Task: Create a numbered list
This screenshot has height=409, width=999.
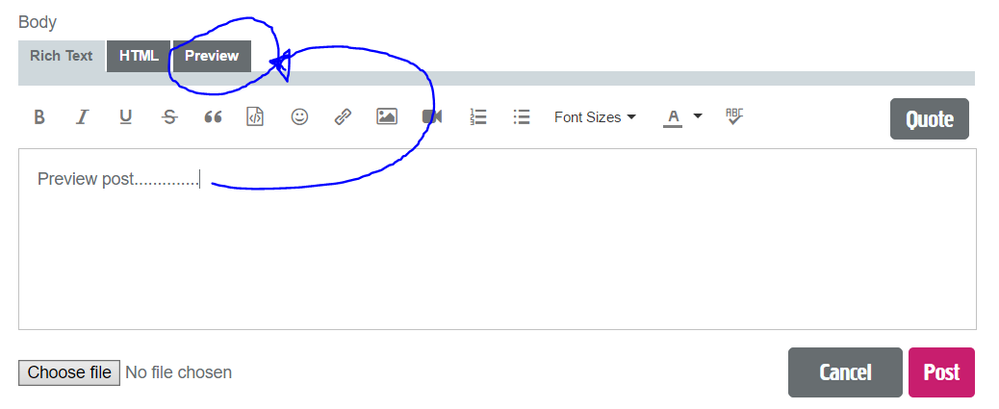Action: pos(478,117)
